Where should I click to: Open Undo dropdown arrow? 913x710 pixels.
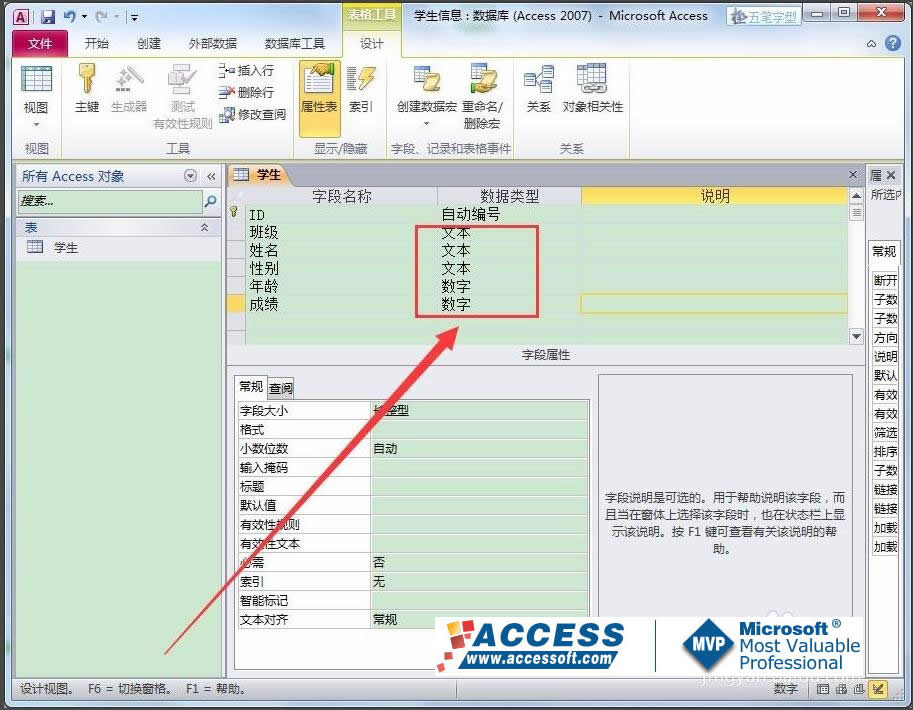[x=84, y=16]
